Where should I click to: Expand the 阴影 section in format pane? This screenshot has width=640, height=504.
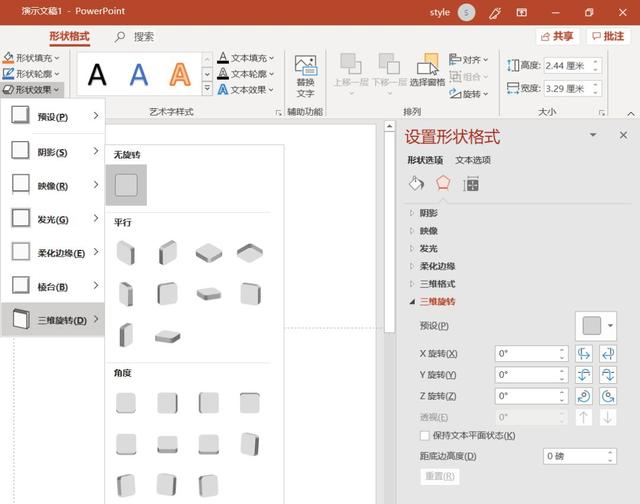click(x=428, y=213)
